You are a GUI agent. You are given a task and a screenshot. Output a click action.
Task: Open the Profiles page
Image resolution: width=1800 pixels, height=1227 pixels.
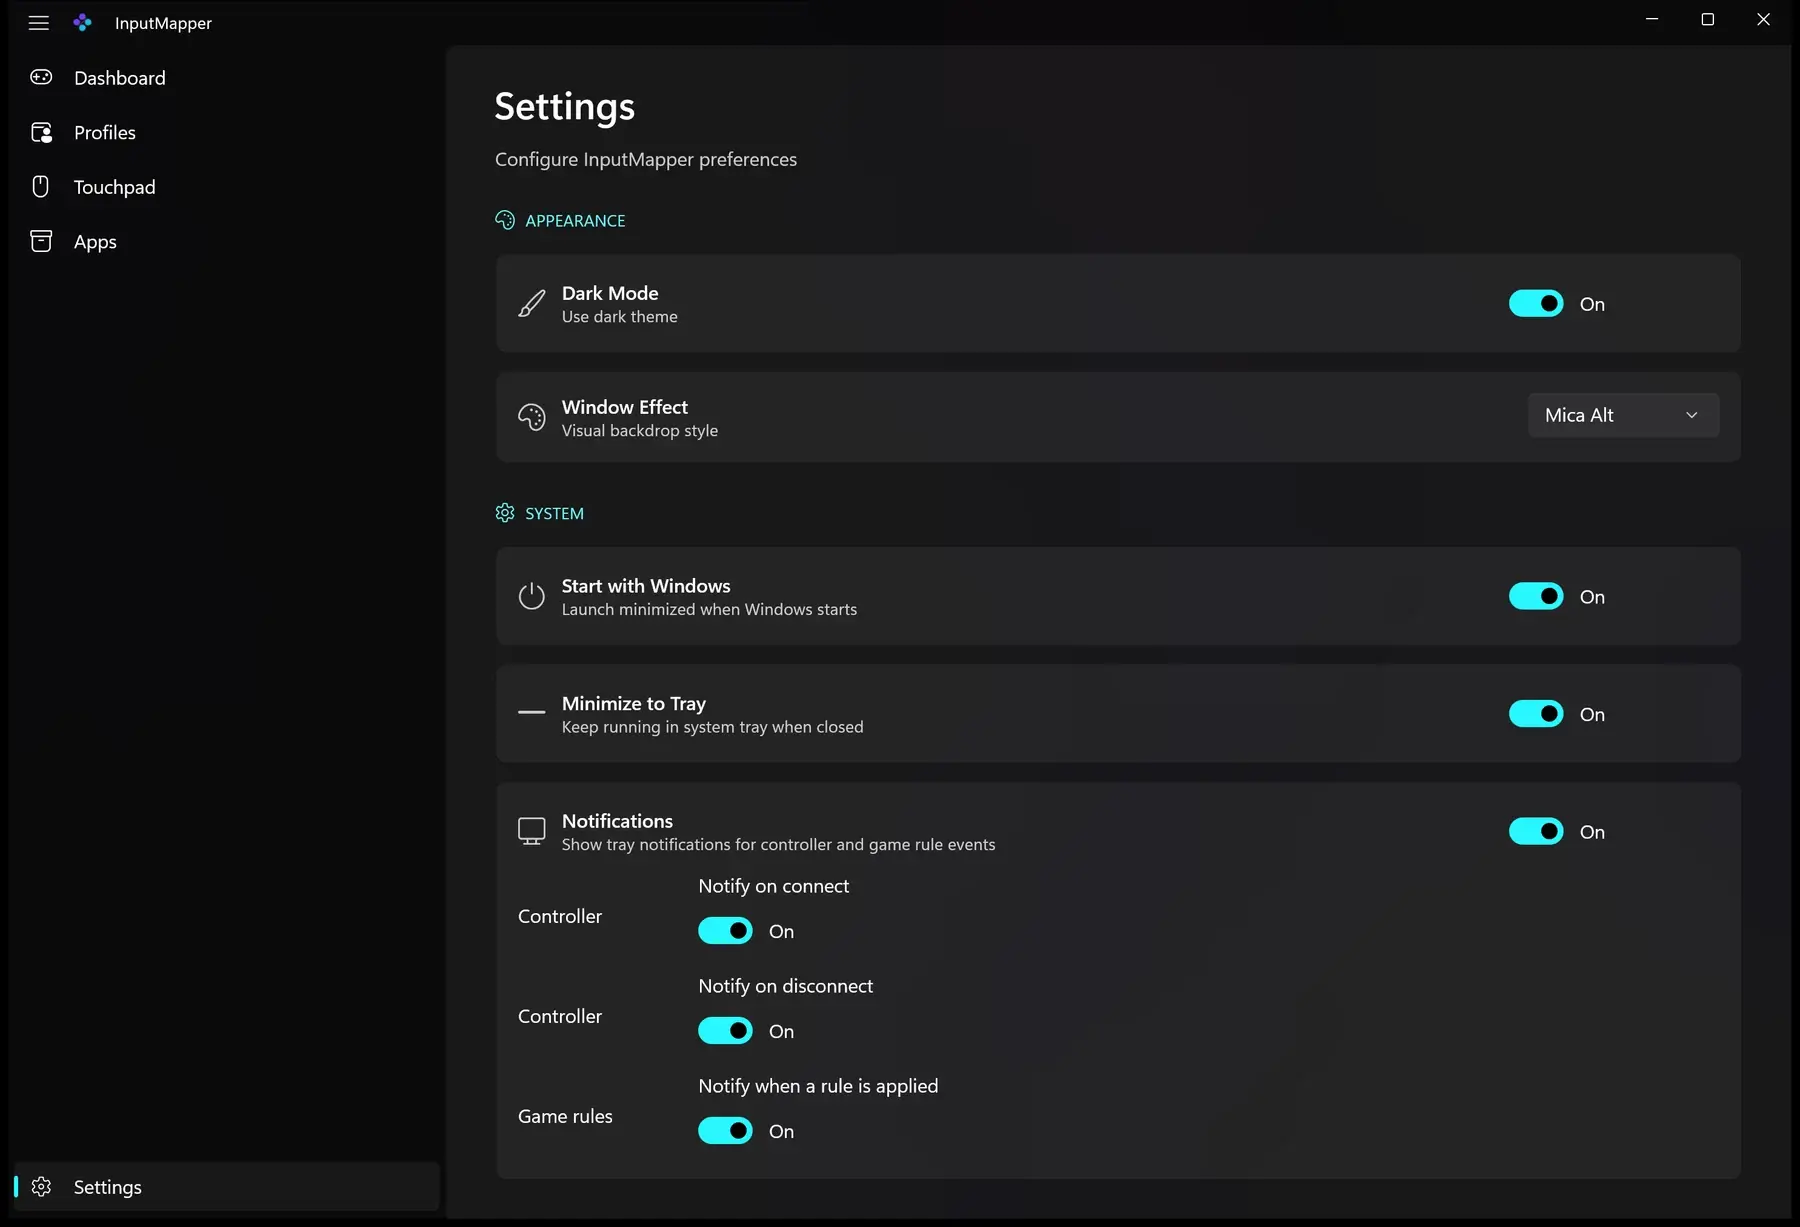click(228, 132)
